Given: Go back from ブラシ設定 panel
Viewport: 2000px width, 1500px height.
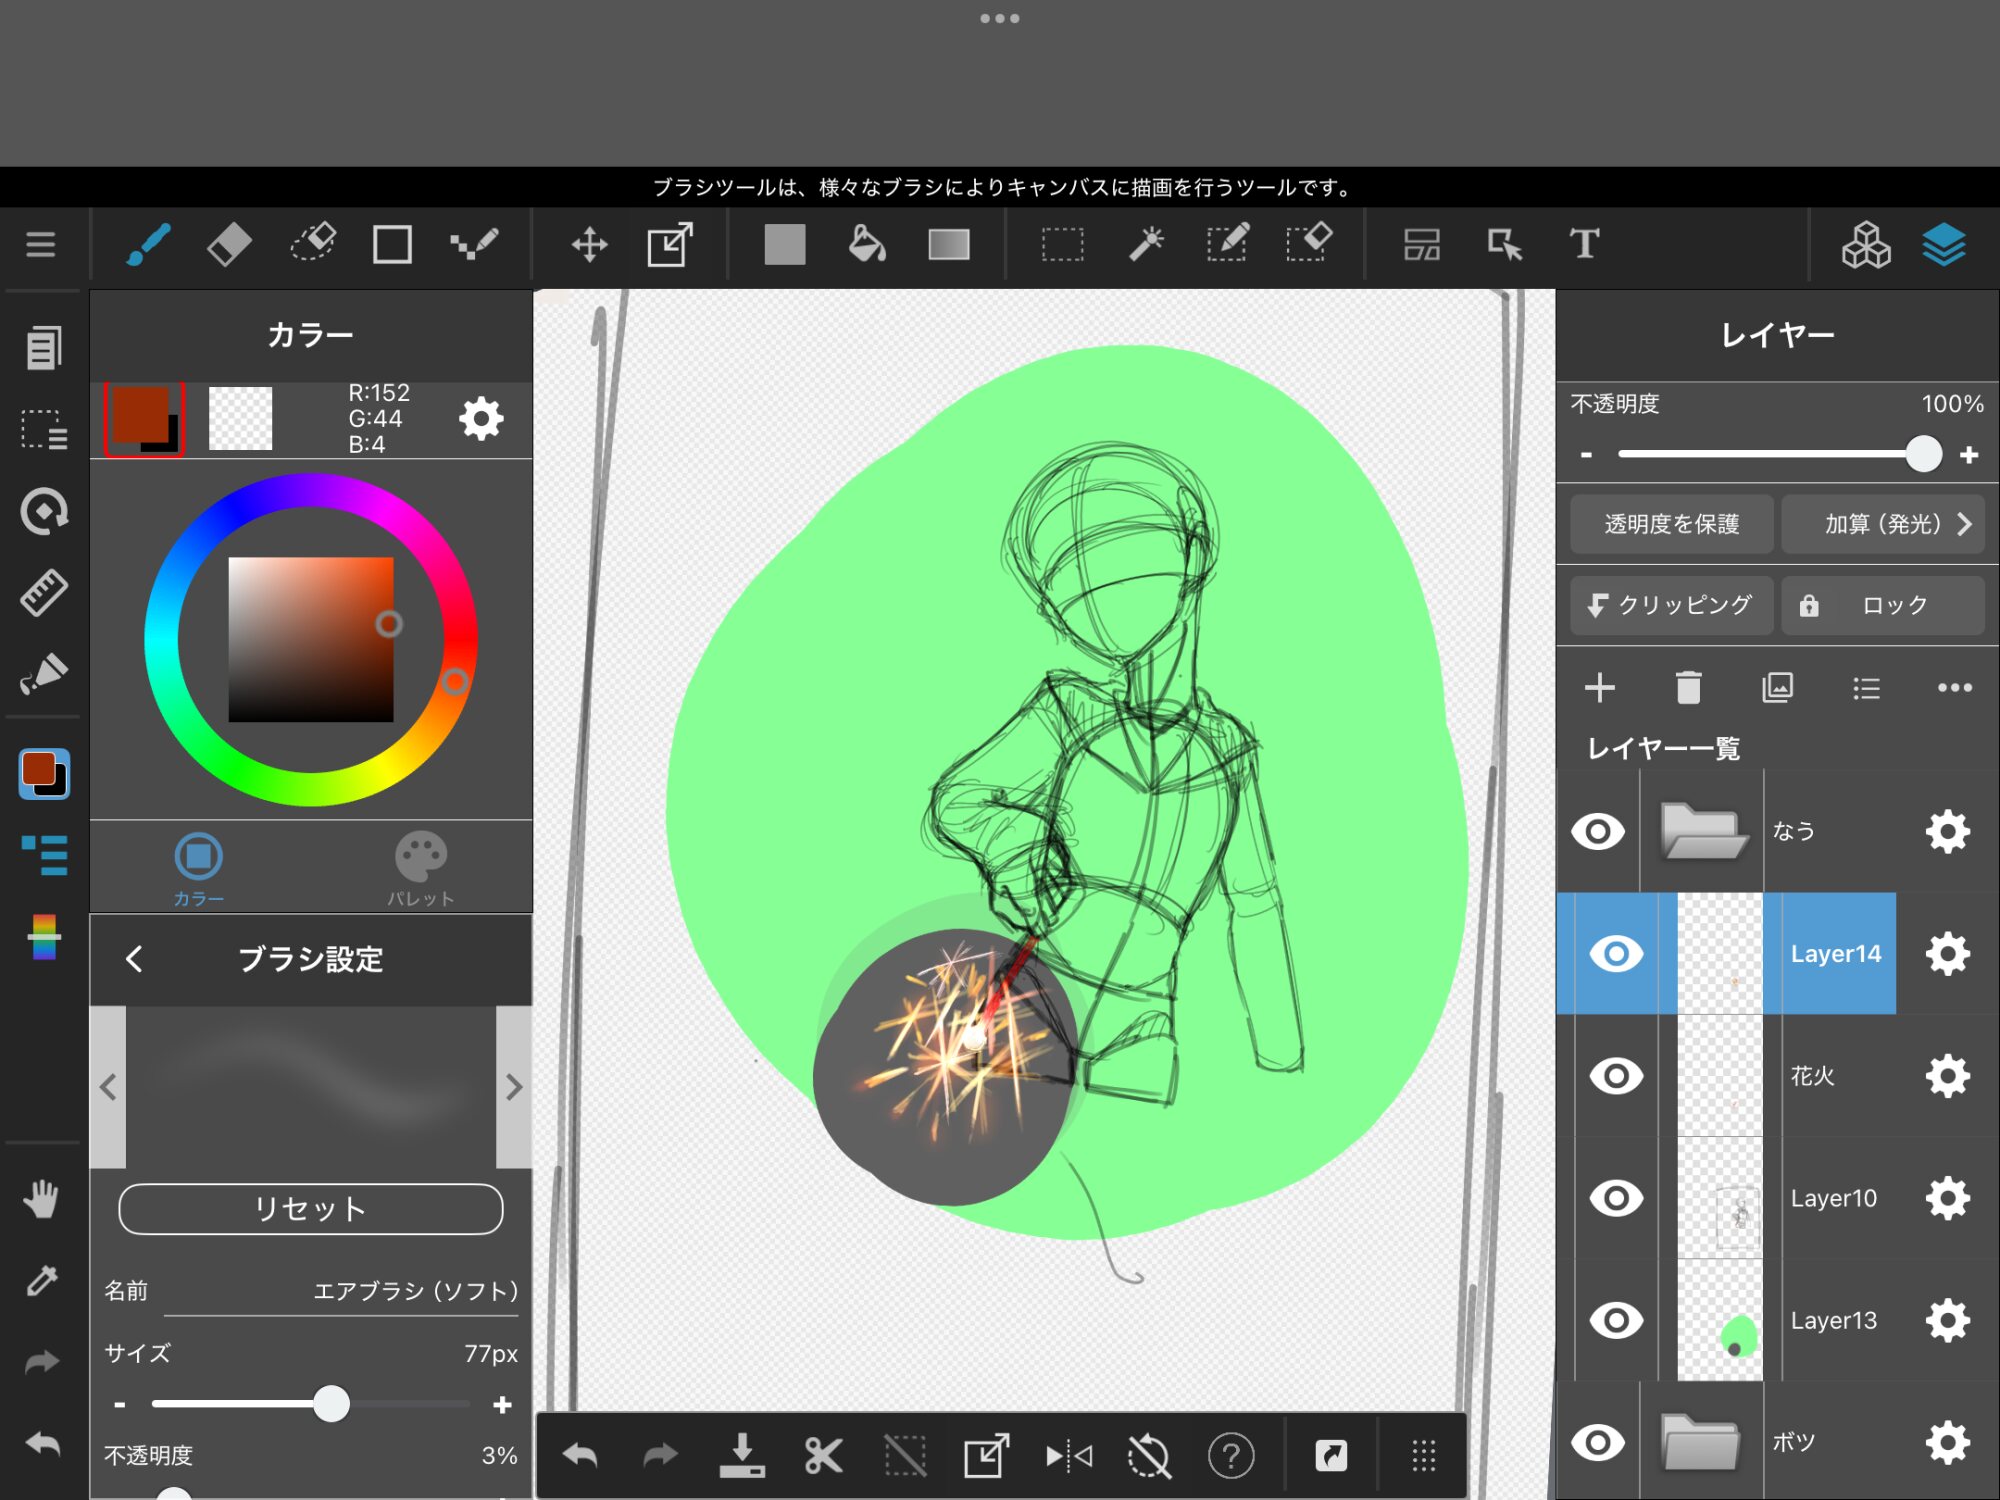Looking at the screenshot, I should [135, 959].
